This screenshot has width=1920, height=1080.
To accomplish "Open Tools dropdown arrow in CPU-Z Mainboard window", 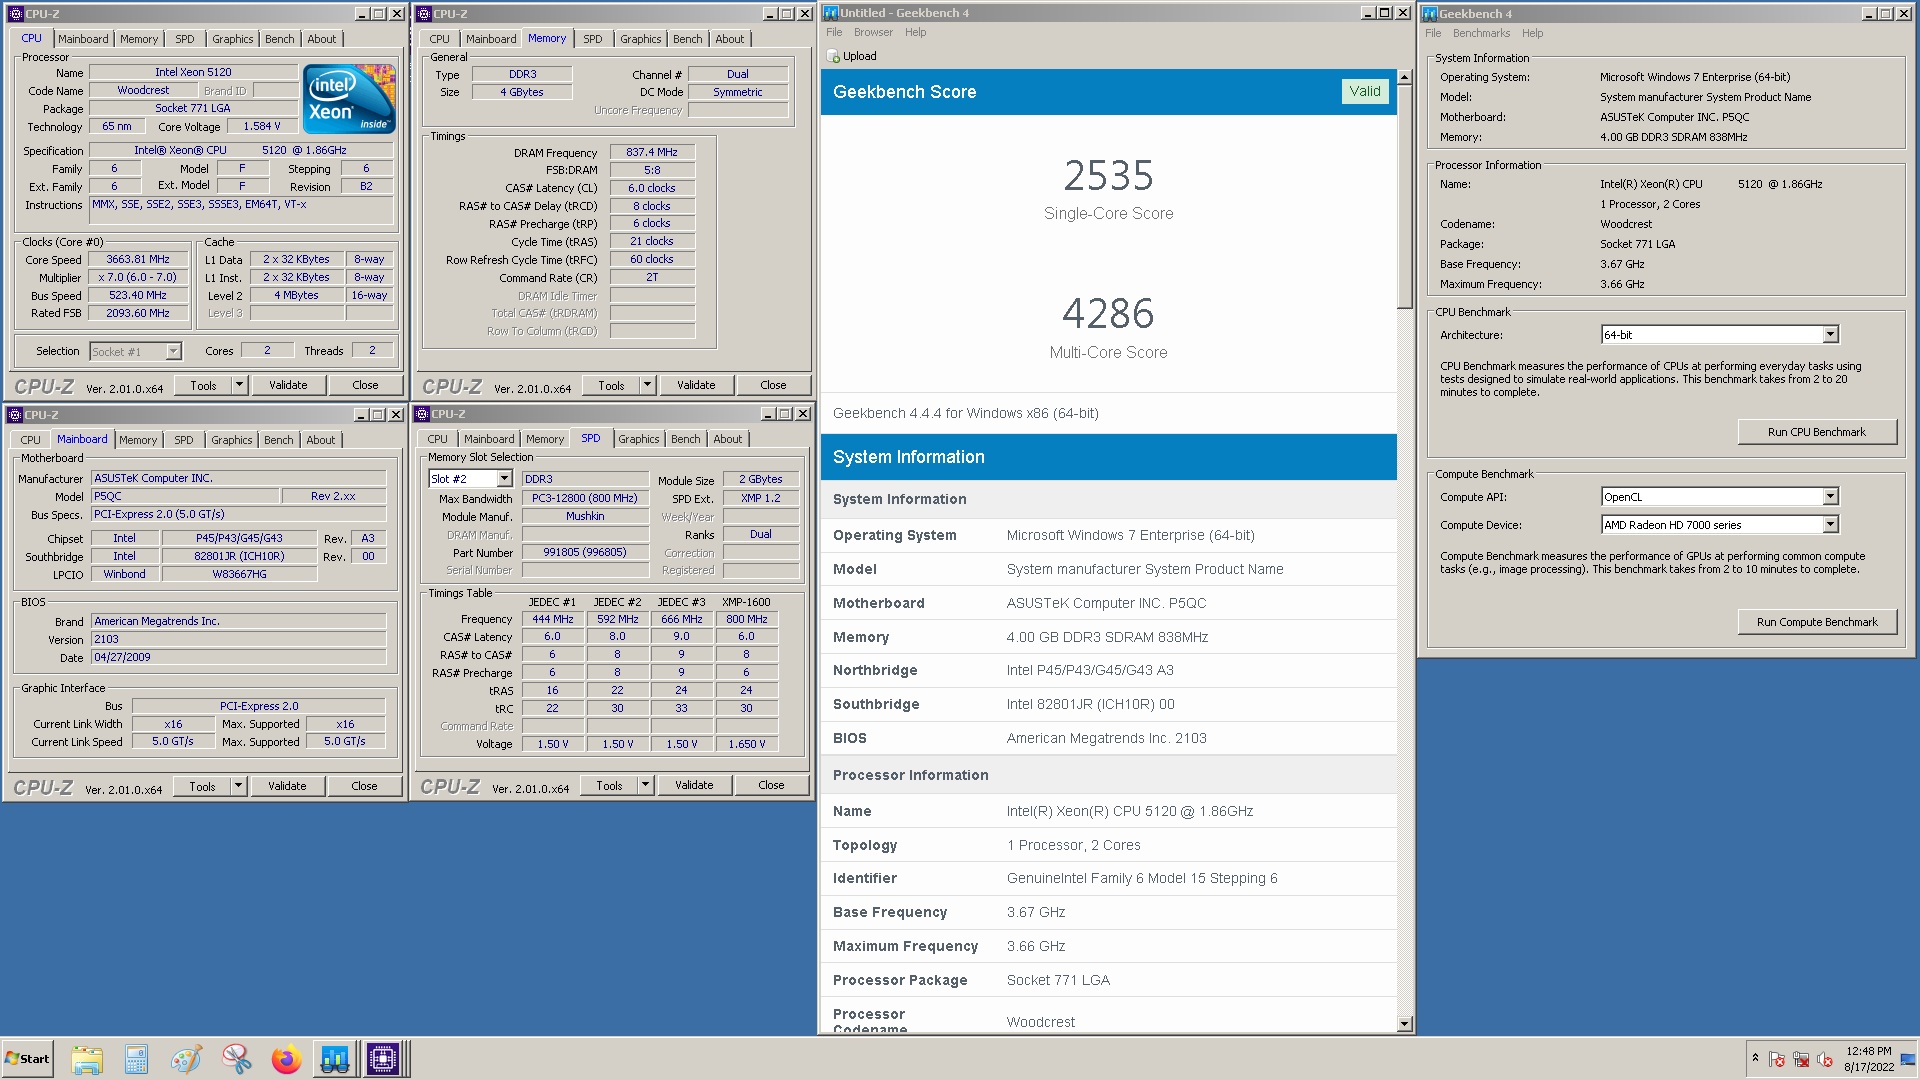I will click(x=238, y=786).
